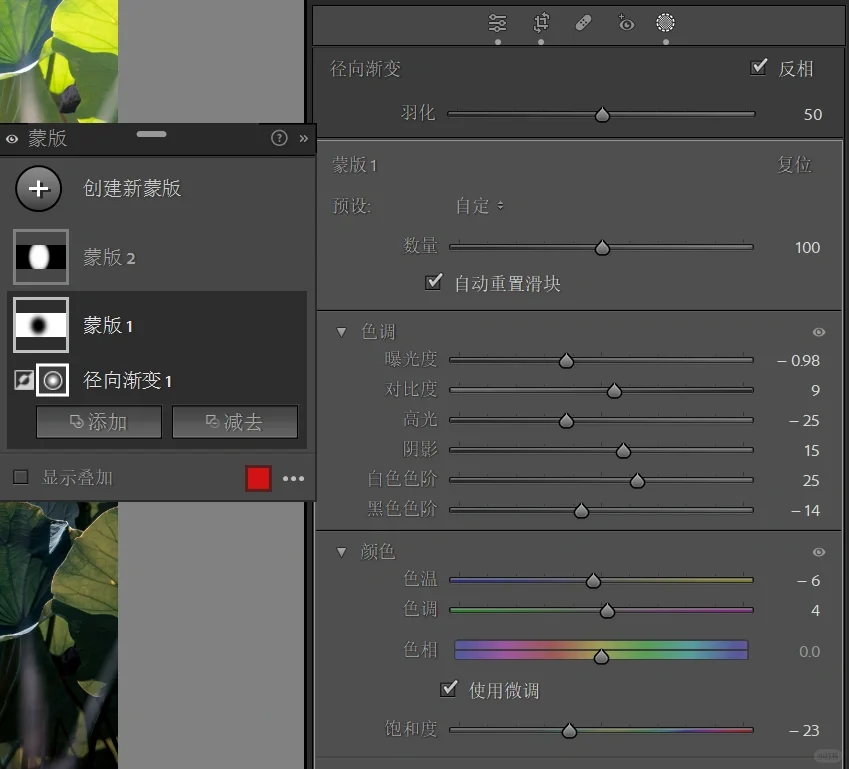The width and height of the screenshot is (849, 769).
Task: Collapse masks panel with double-arrow icon
Action: 304,139
